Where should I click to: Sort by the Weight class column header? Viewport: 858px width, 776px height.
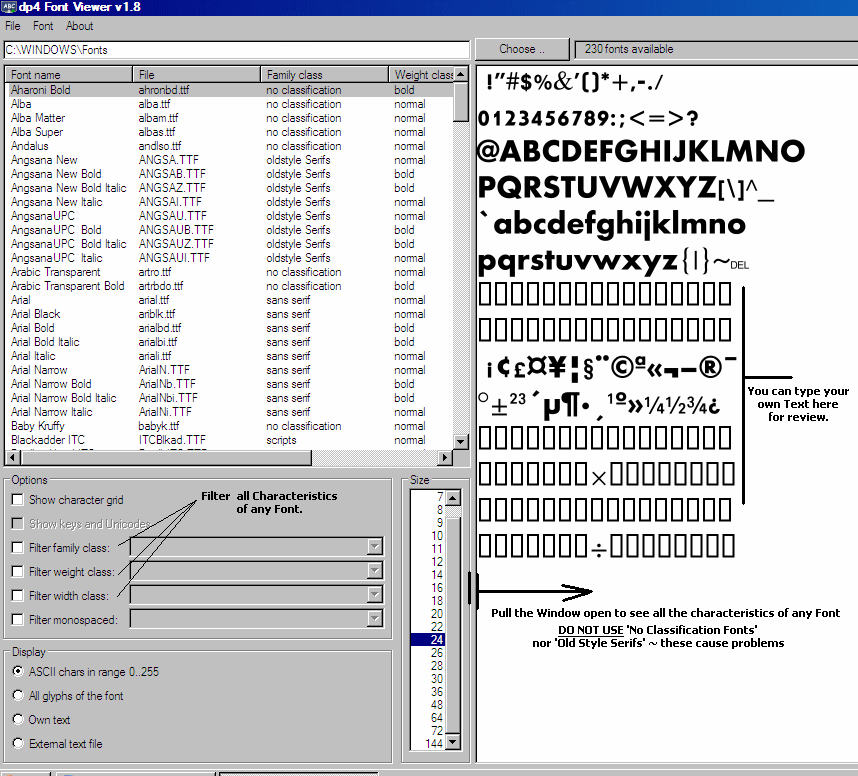pyautogui.click(x=421, y=74)
